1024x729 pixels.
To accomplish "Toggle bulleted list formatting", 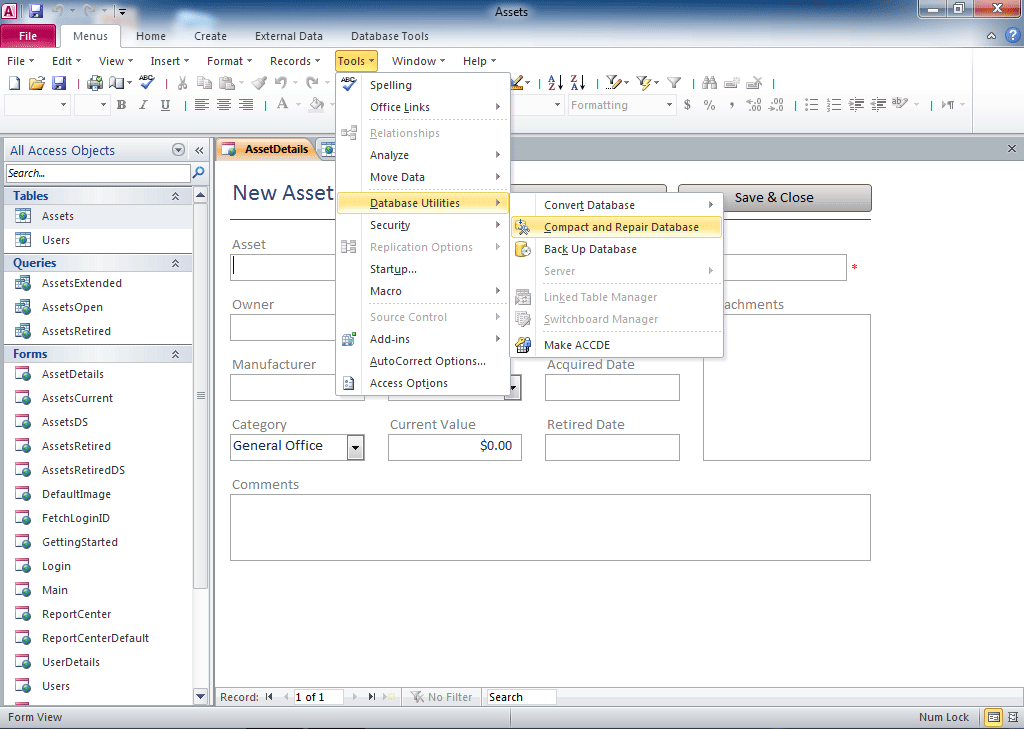I will click(812, 105).
